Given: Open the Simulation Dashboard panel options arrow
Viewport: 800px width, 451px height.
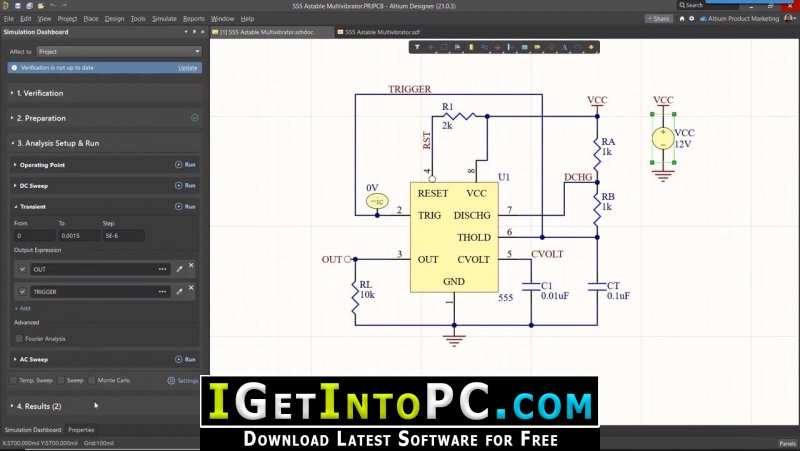Looking at the screenshot, I should 186,32.
